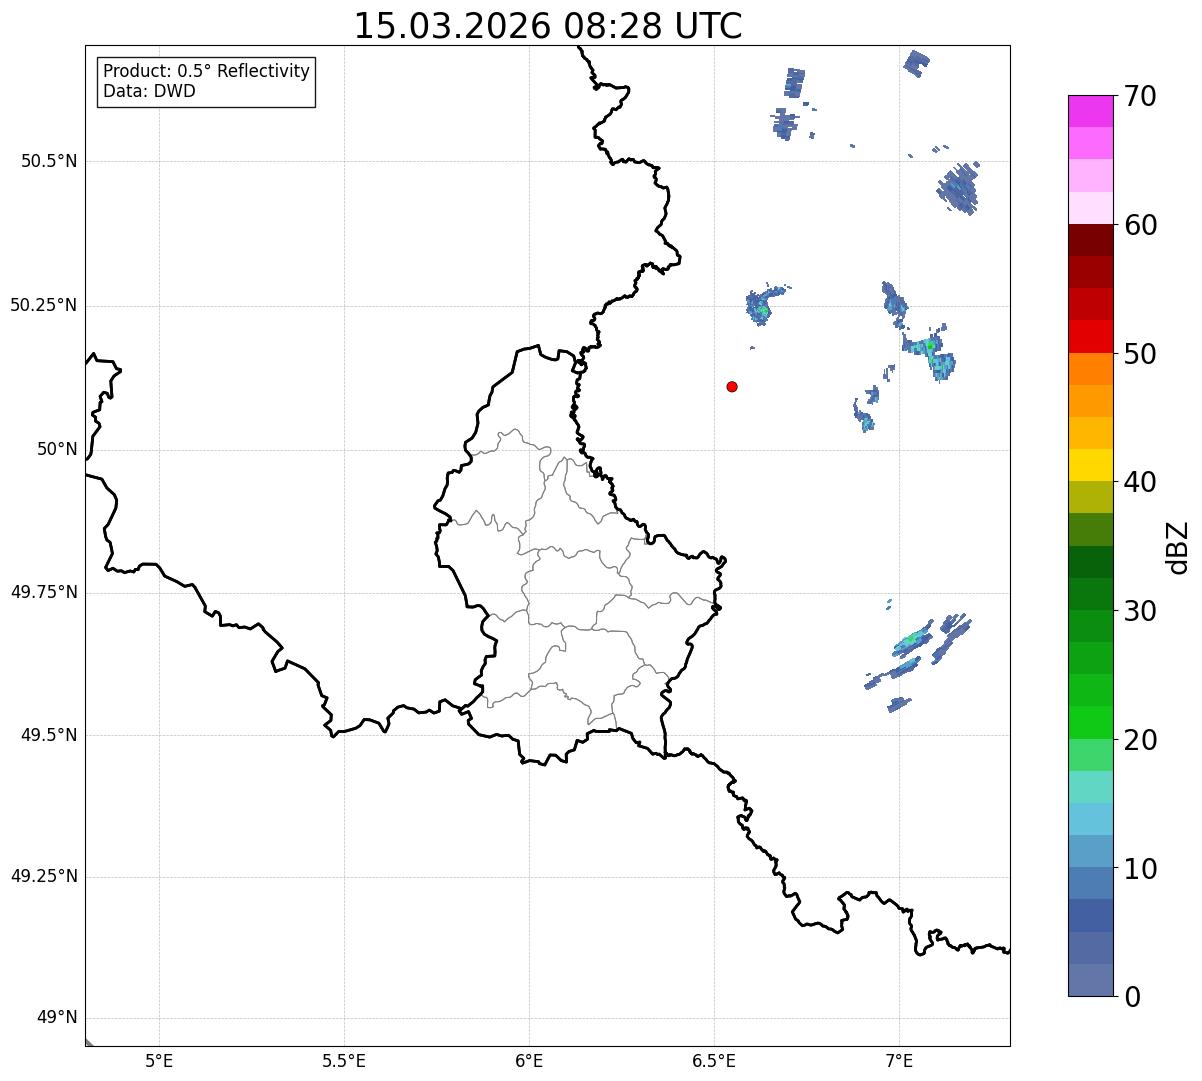Click the 'Data: DWD' text

pos(149,91)
